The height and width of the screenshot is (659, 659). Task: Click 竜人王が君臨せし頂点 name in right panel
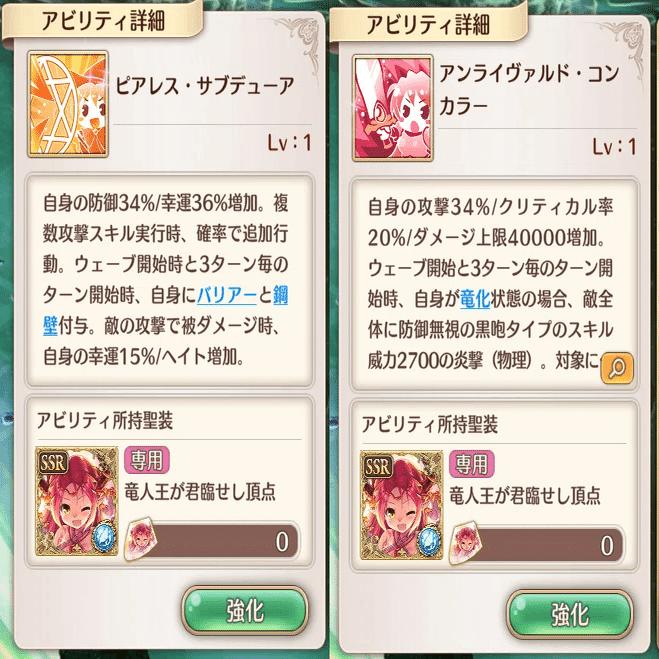[x=525, y=496]
